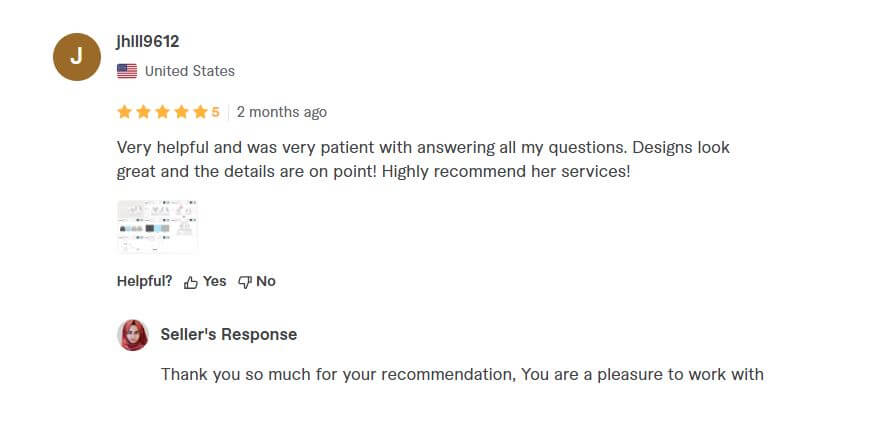Viewport: 873px width, 427px height.
Task: Open the jhill9612 reviewer profile name
Action: [x=148, y=42]
